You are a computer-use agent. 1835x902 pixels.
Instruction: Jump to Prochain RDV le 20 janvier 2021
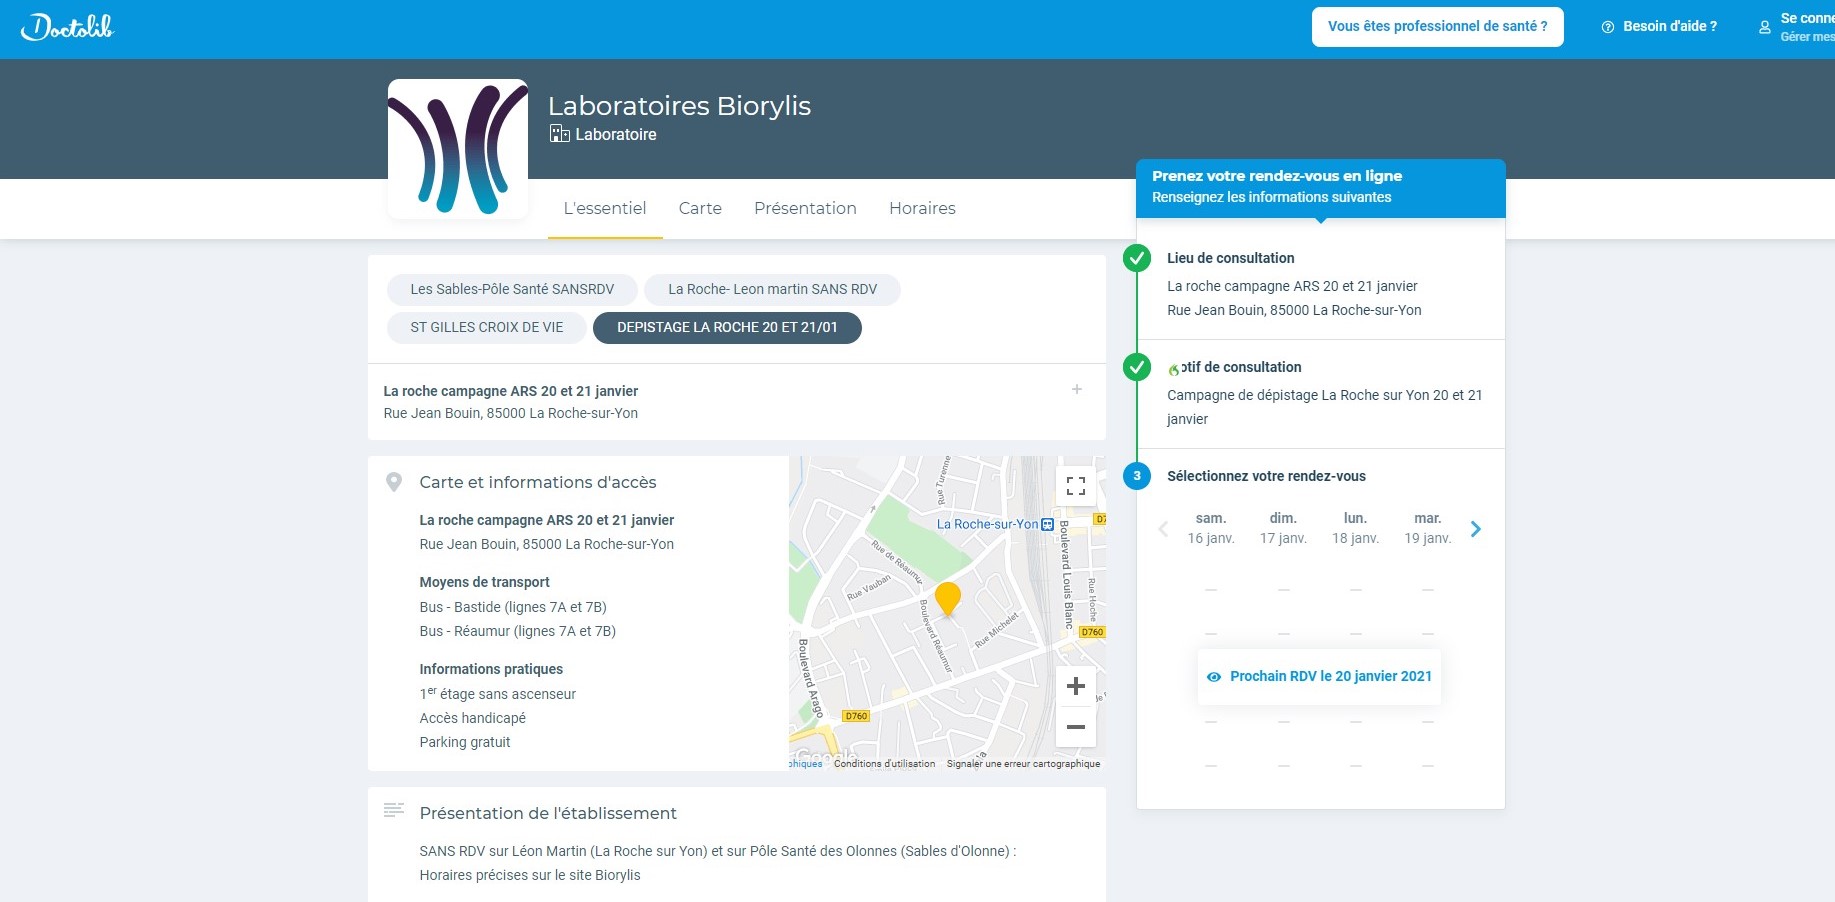[x=1320, y=677]
